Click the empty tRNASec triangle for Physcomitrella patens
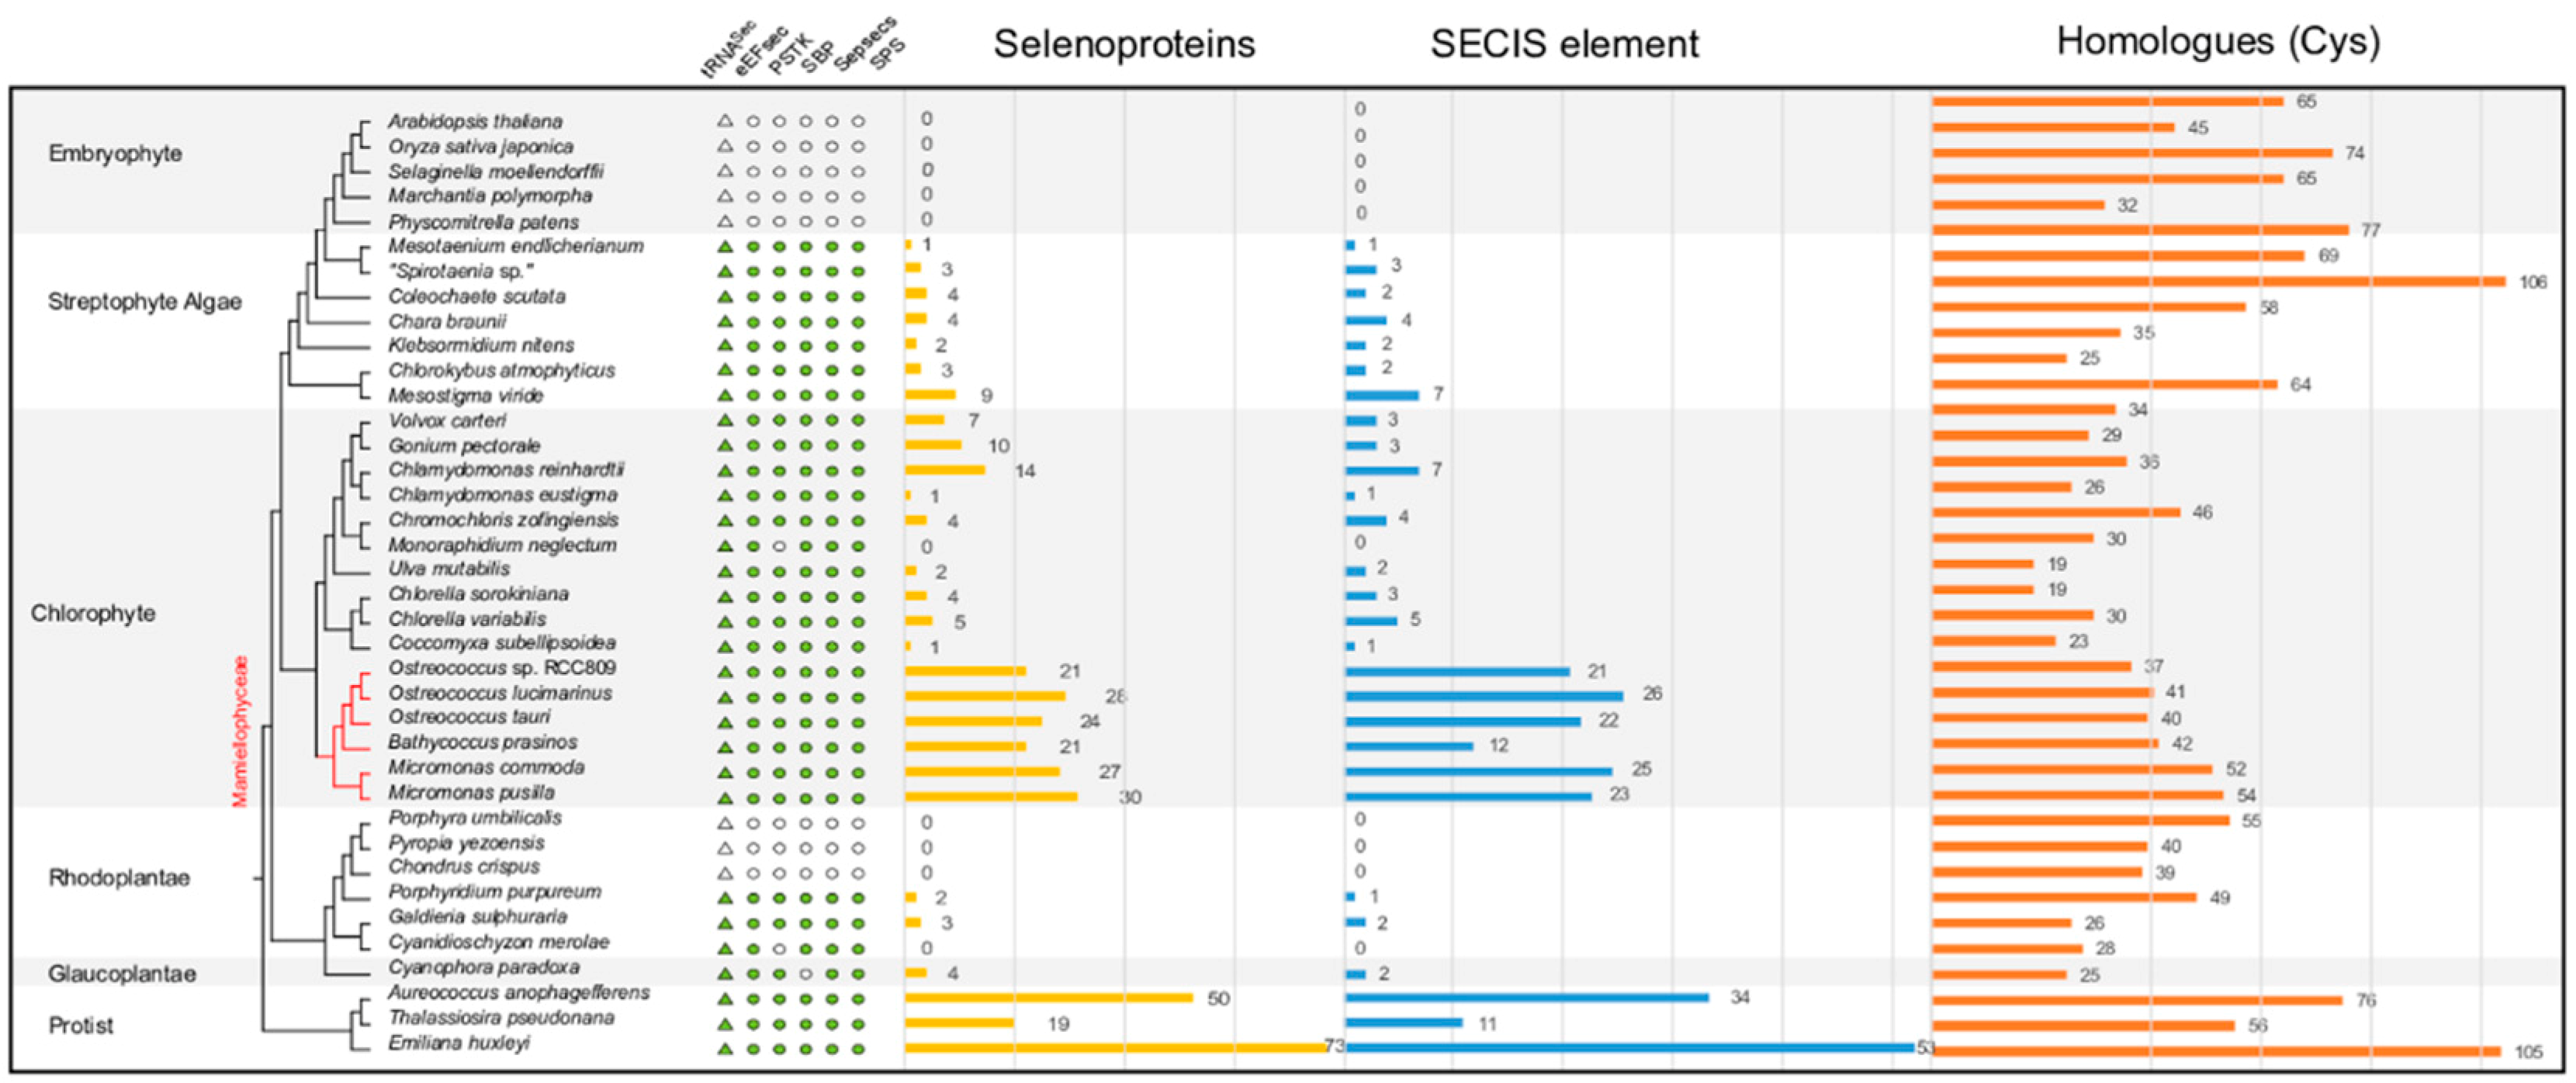Viewport: 2576px width, 1083px height. tap(725, 221)
